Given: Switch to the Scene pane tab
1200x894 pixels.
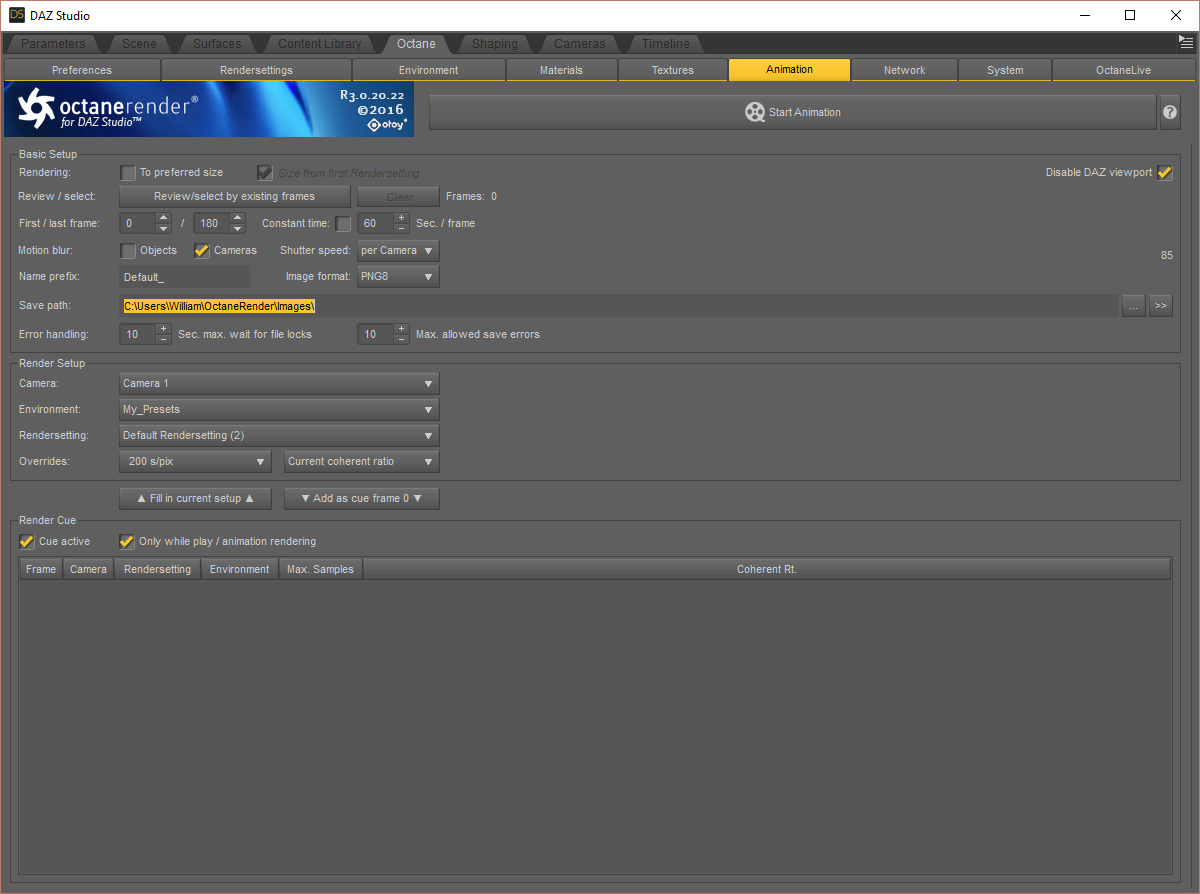Looking at the screenshot, I should tap(139, 44).
